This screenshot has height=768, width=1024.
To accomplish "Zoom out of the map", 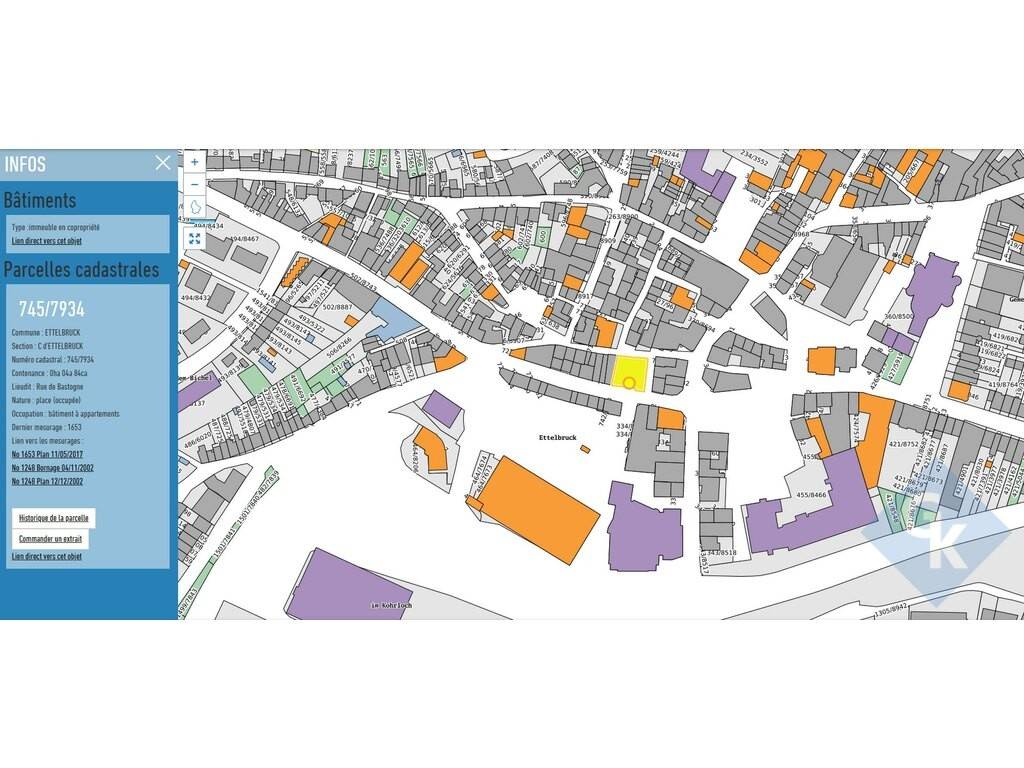I will click(194, 184).
